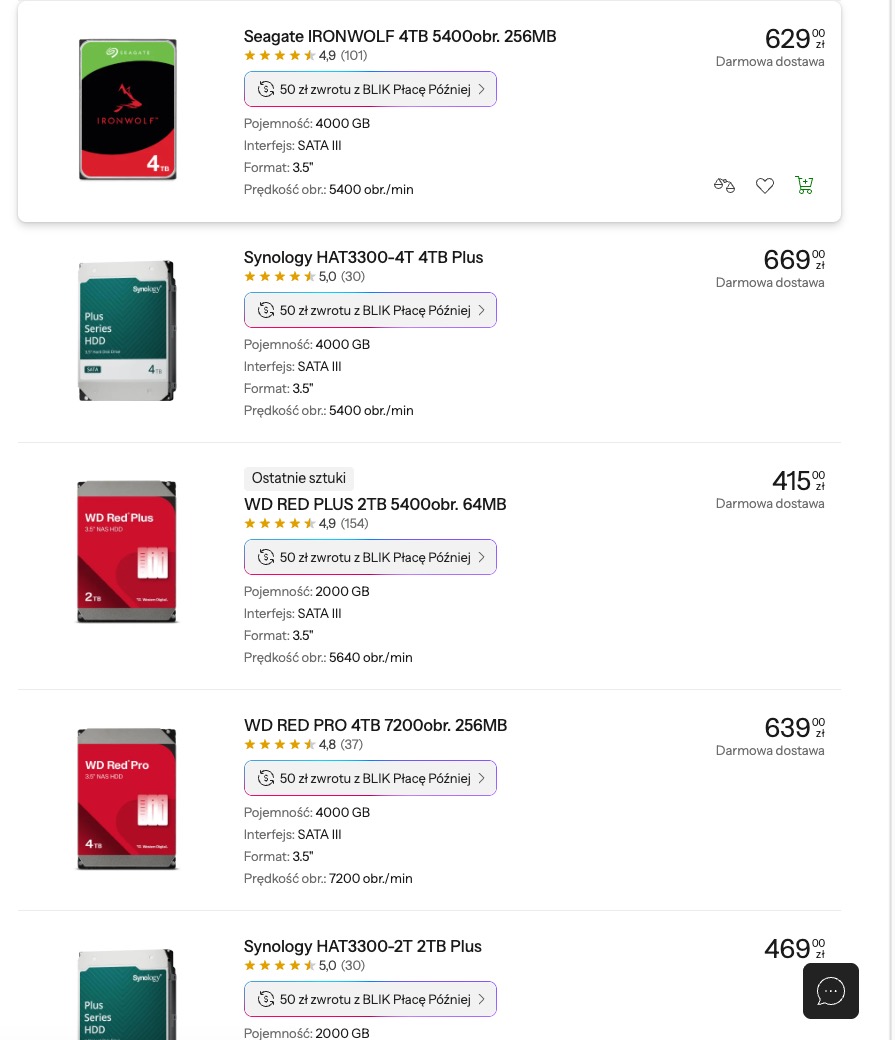Add Seagate IronWolf to wishlist with heart
This screenshot has width=895, height=1040.
[x=765, y=185]
